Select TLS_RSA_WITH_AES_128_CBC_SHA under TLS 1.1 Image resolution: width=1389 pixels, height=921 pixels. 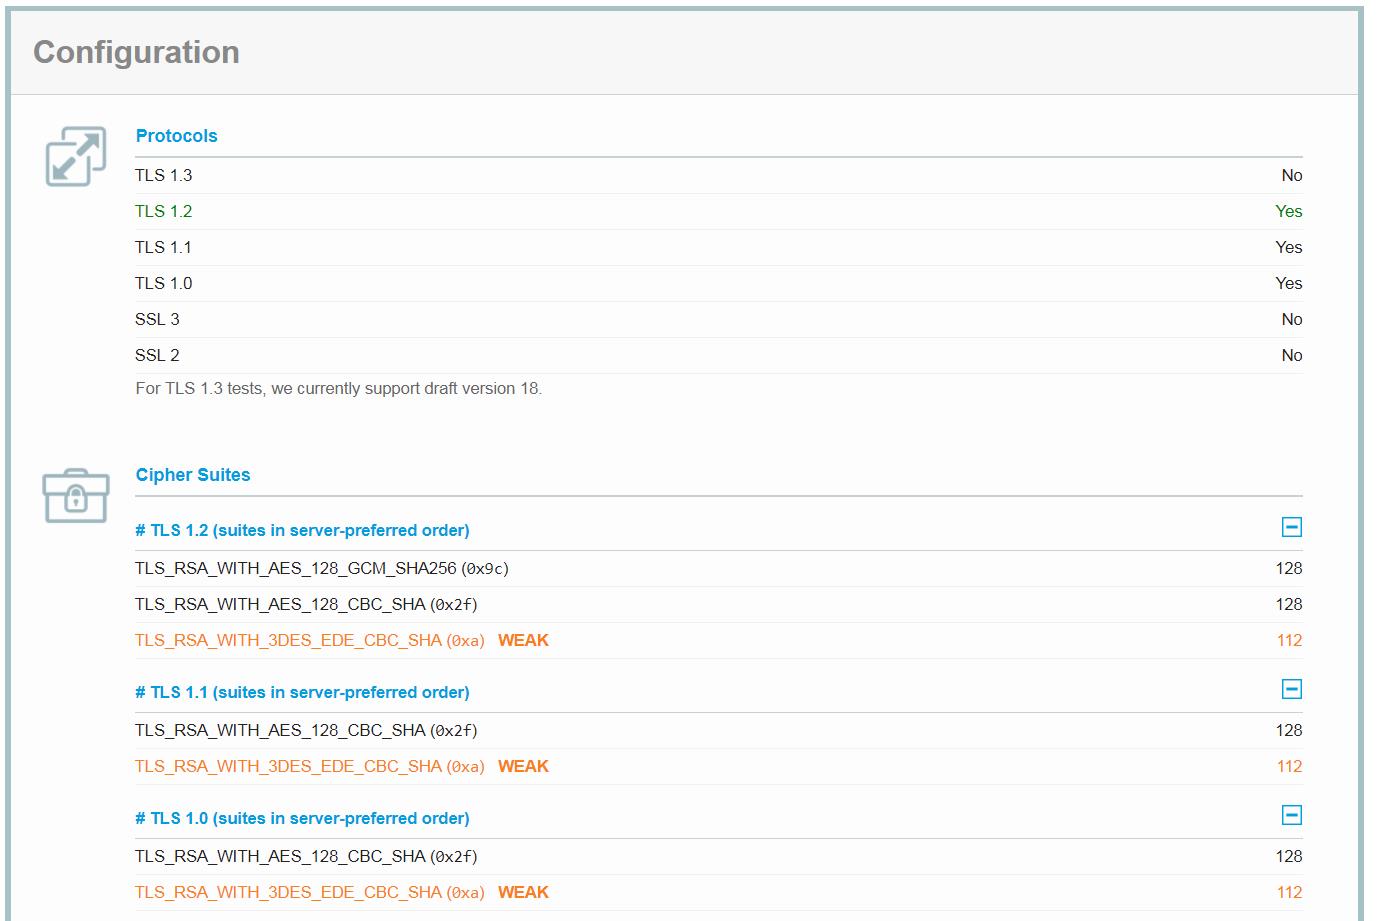coord(306,730)
